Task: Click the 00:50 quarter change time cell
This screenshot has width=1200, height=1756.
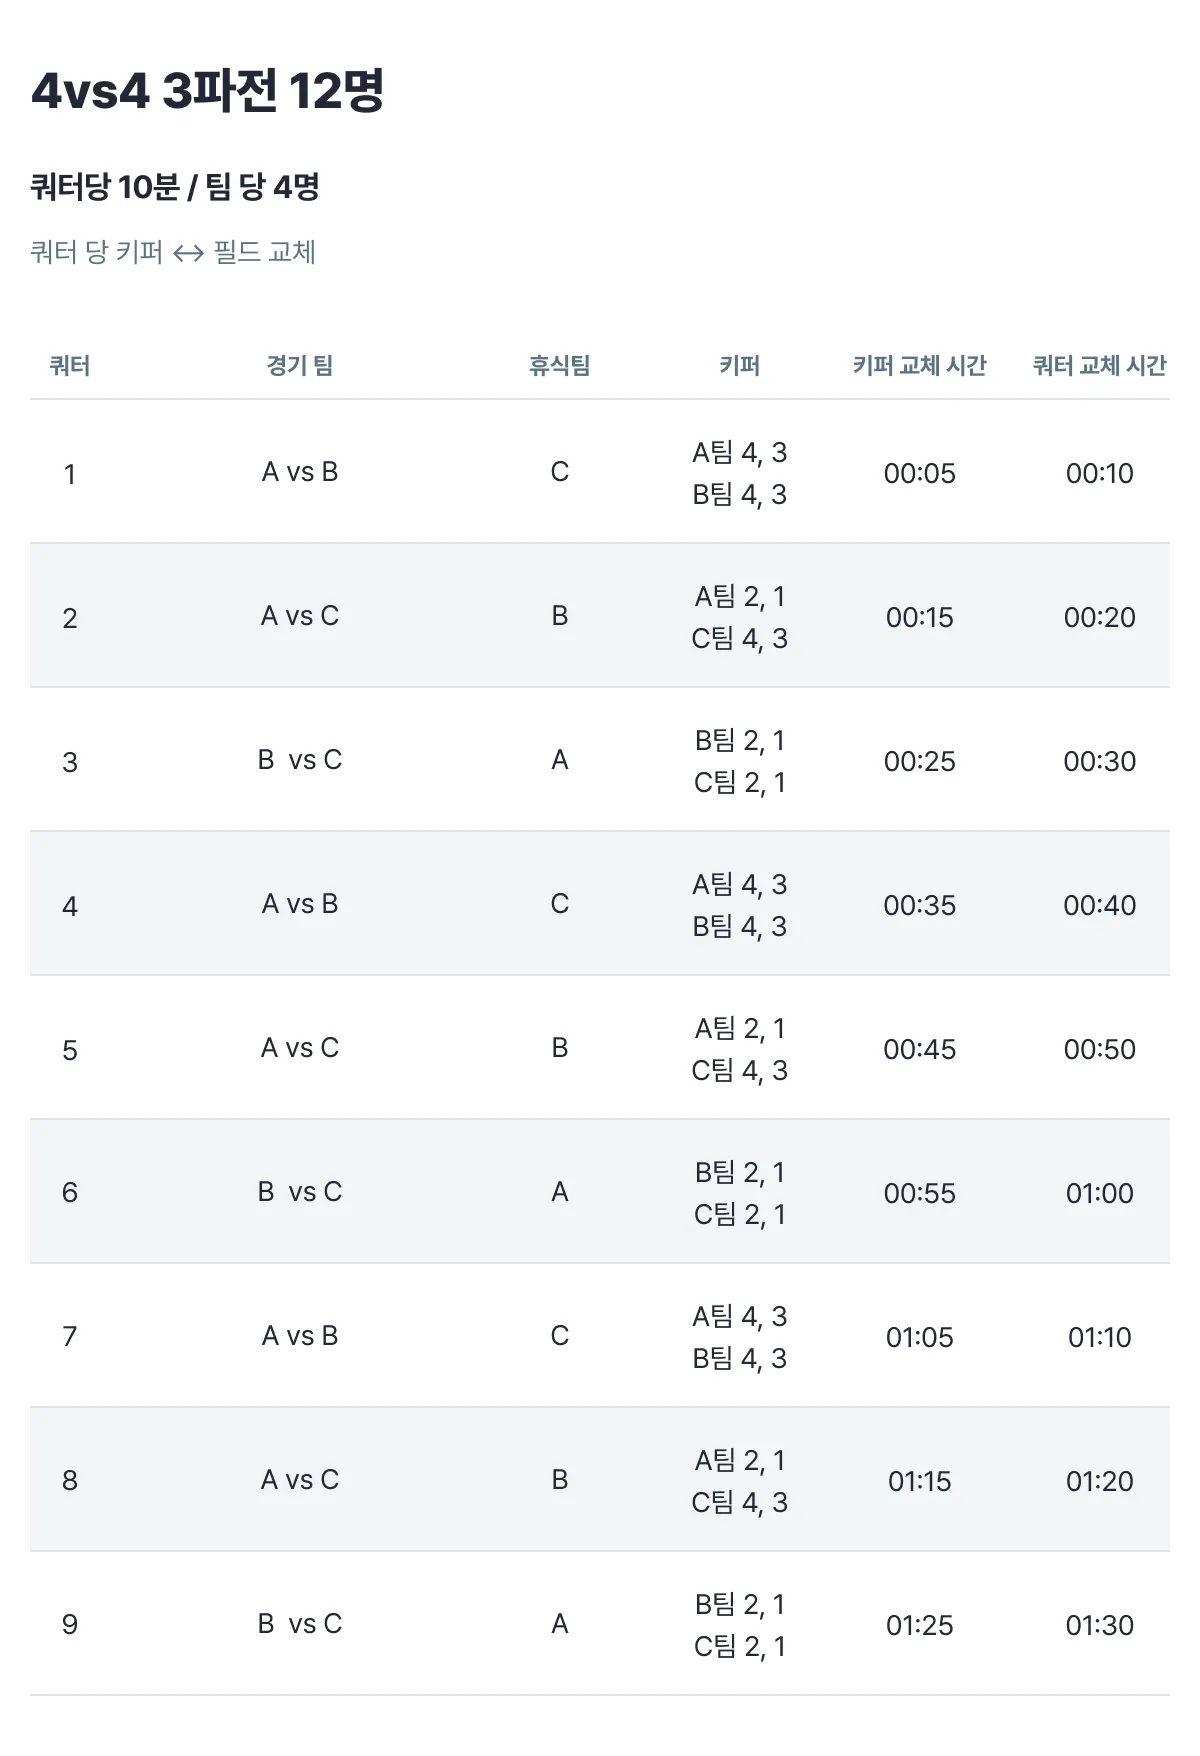Action: click(x=1099, y=1049)
